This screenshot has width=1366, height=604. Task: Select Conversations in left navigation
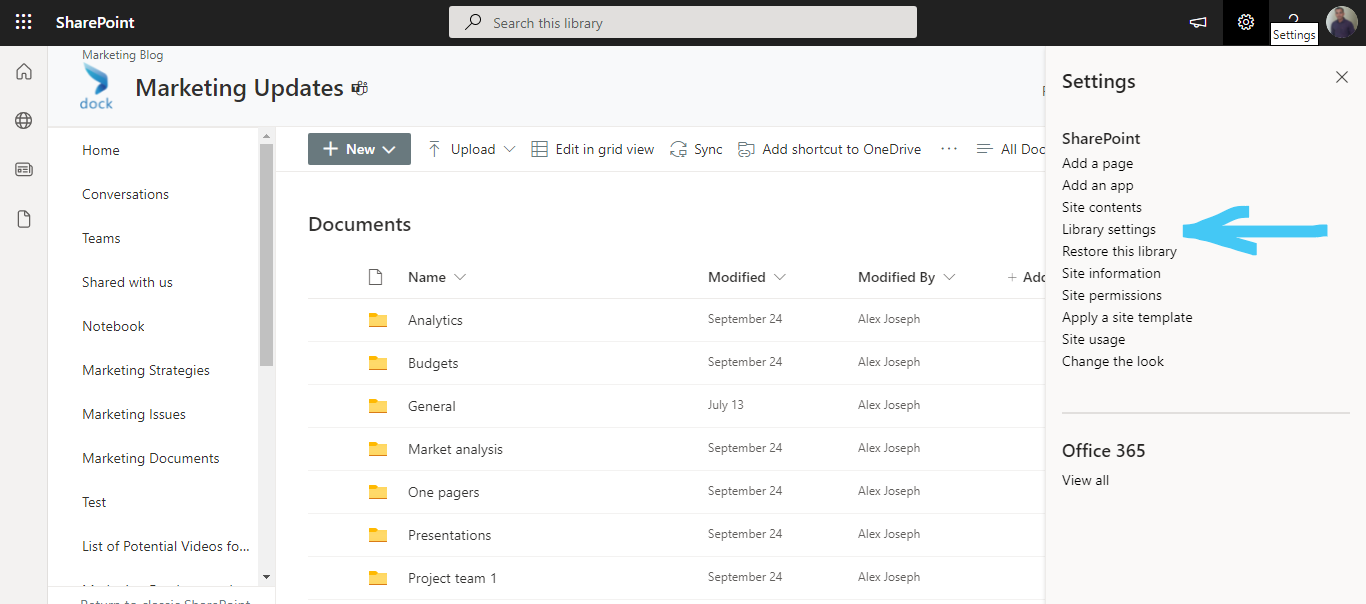[x=124, y=193]
